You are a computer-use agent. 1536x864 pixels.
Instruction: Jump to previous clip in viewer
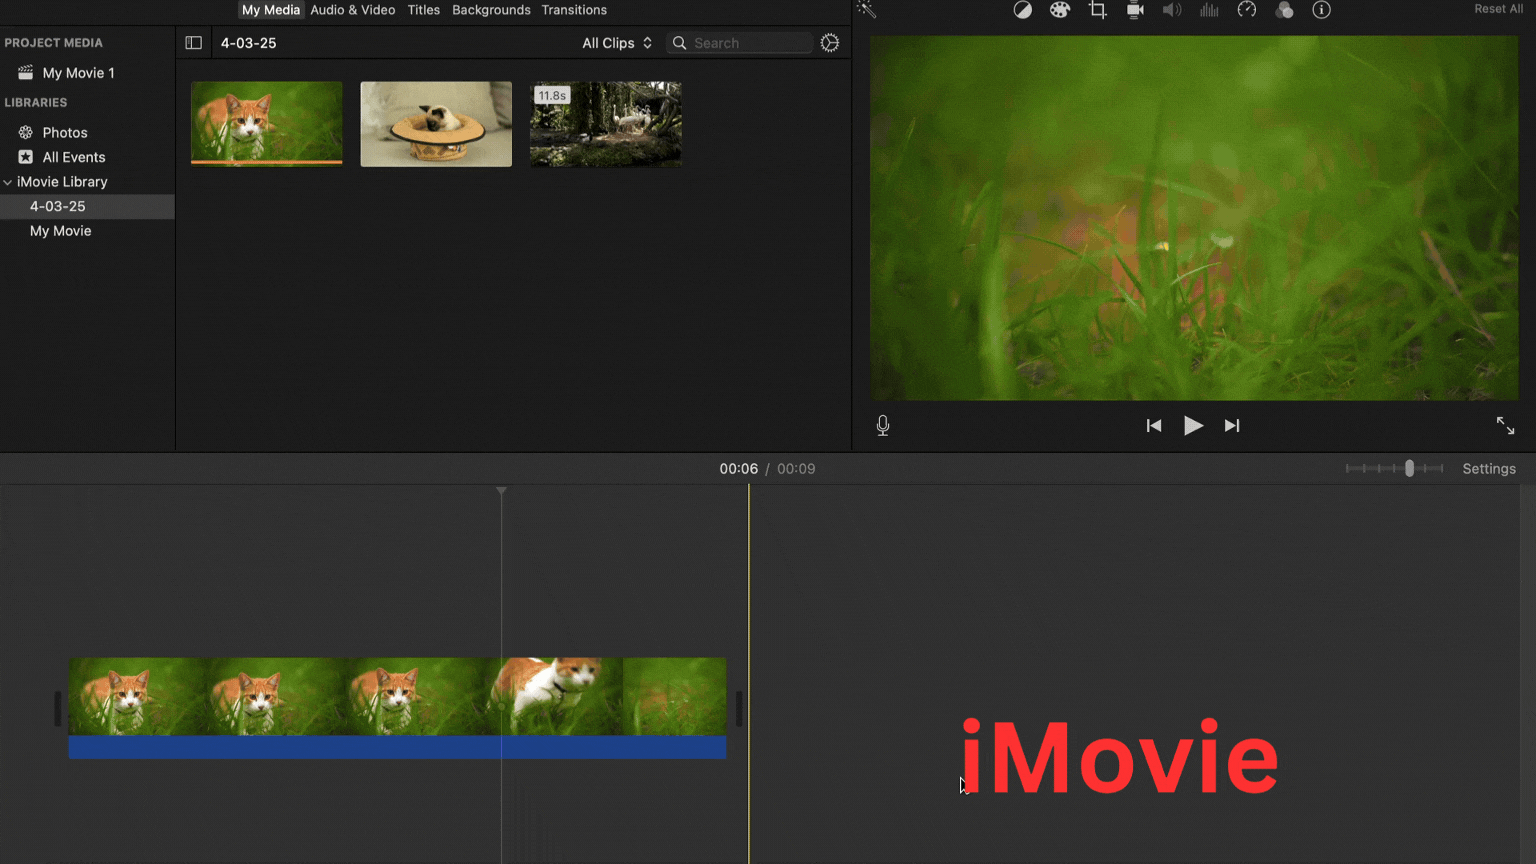click(1154, 426)
